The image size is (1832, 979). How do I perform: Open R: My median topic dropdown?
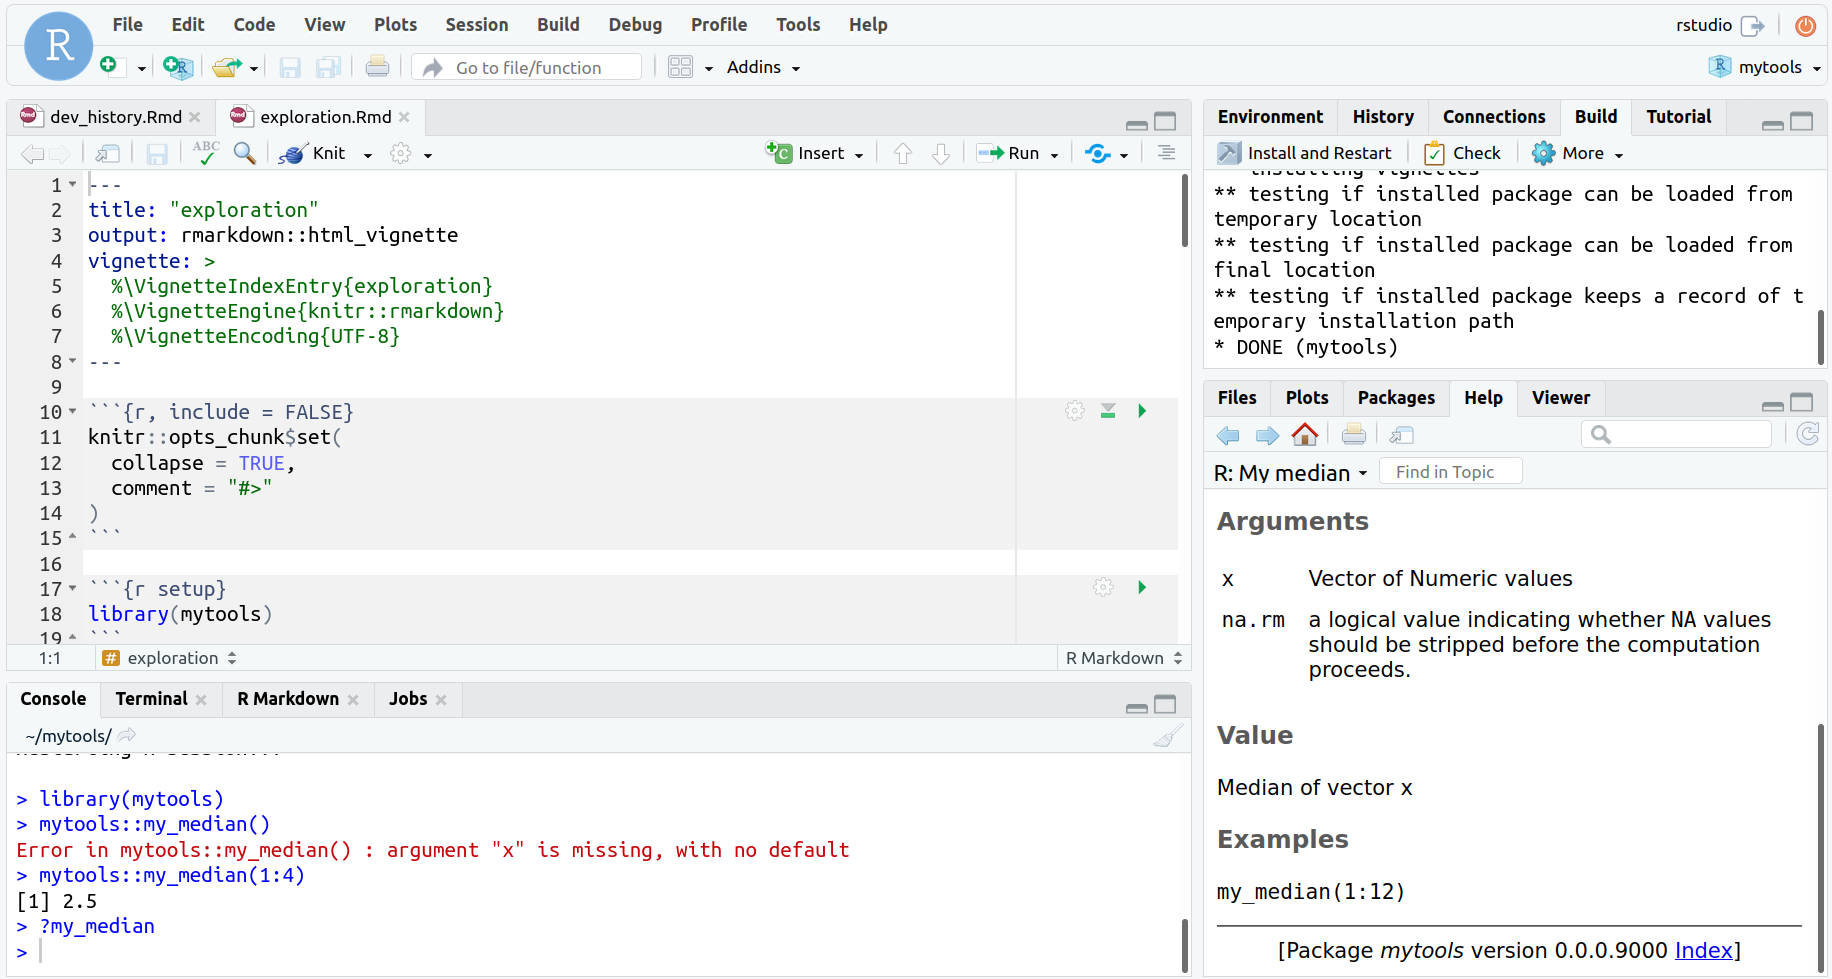(x=1291, y=473)
